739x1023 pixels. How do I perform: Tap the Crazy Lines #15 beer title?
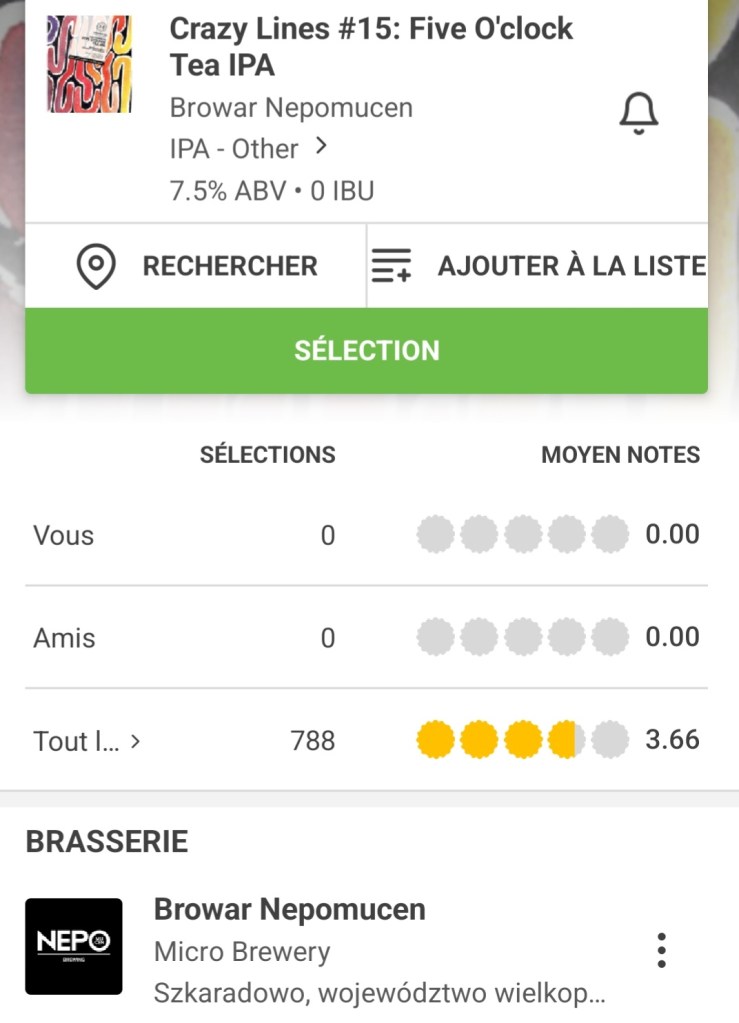(371, 46)
